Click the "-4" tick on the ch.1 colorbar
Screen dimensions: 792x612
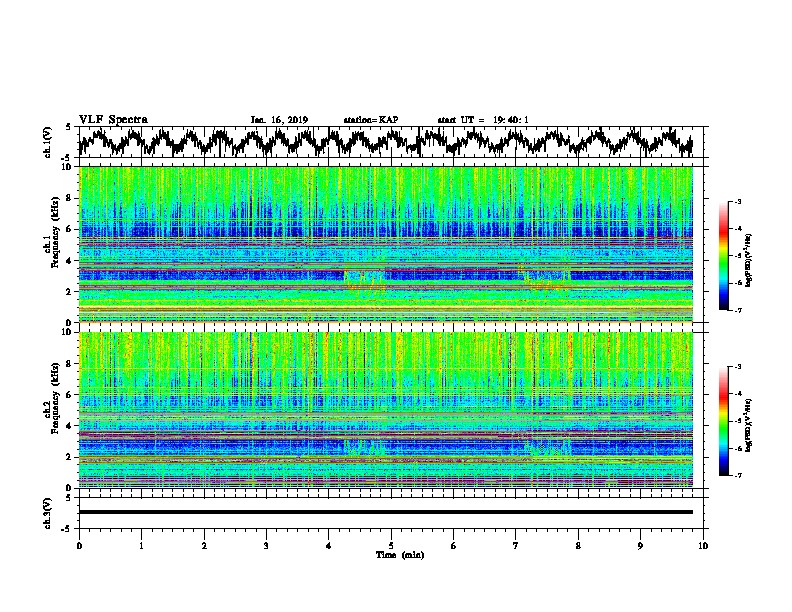click(x=738, y=229)
